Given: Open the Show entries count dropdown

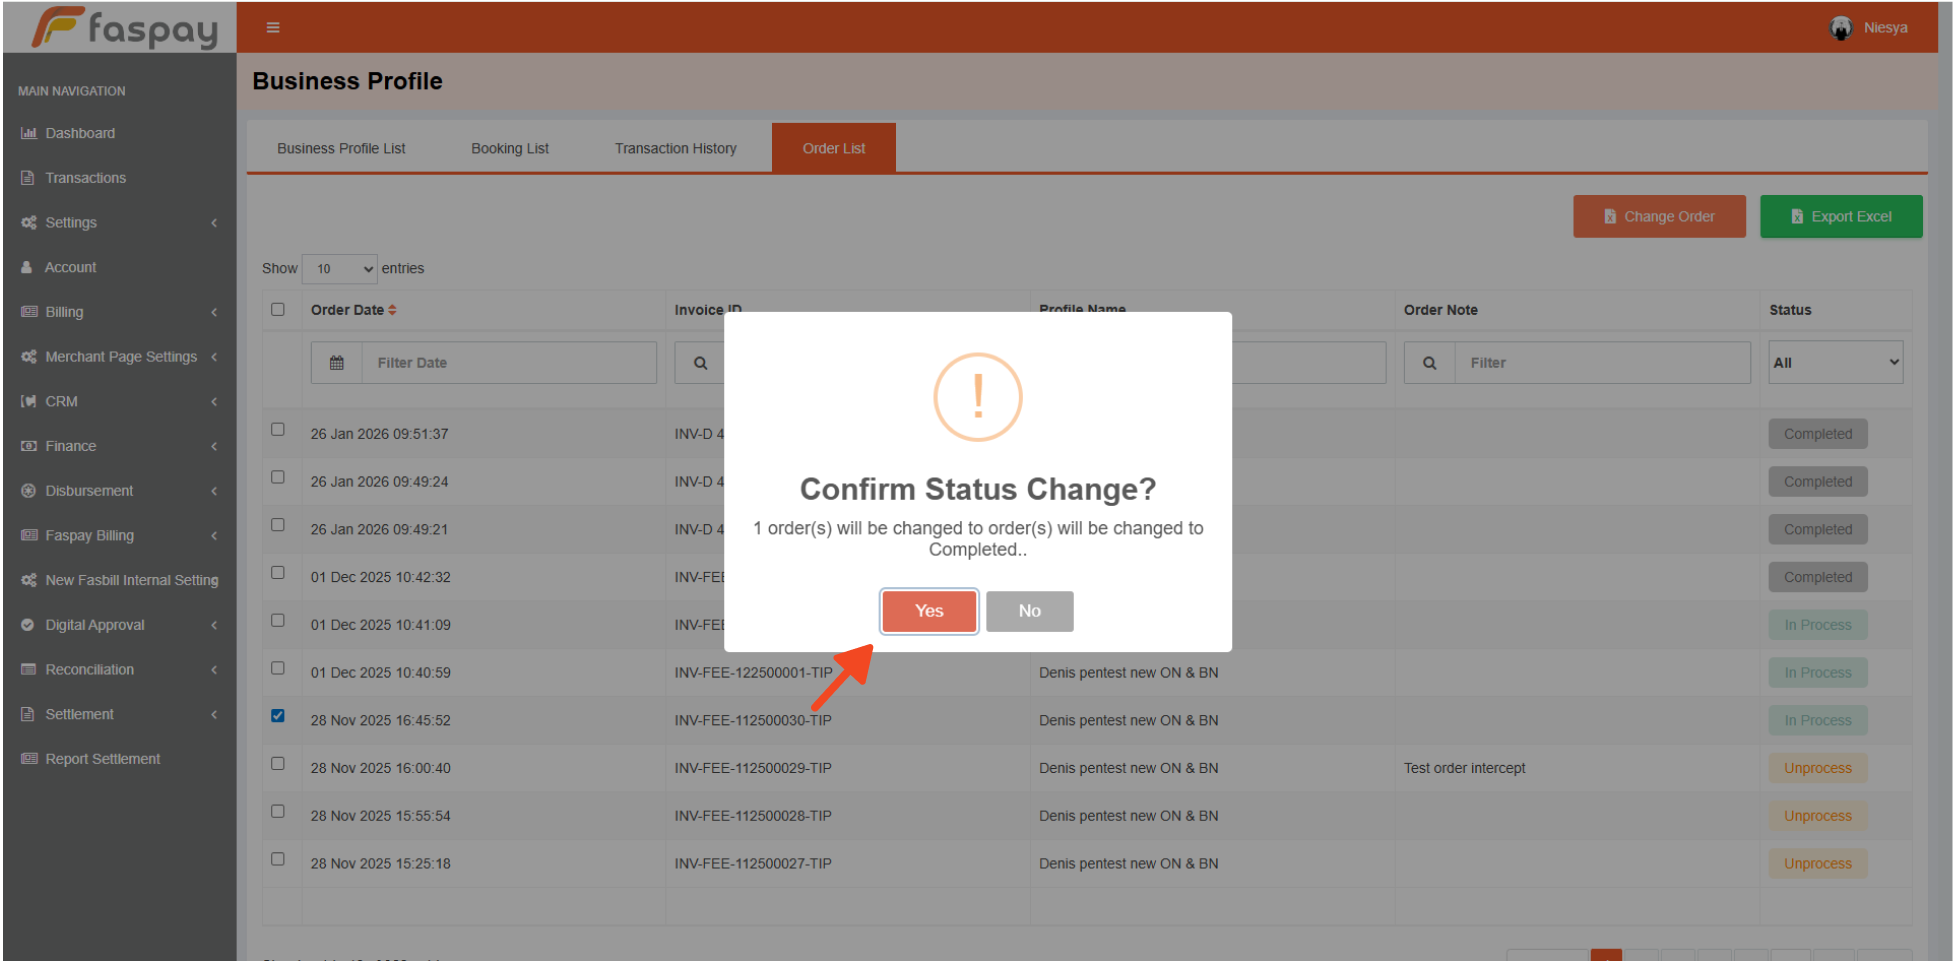Looking at the screenshot, I should 340,269.
